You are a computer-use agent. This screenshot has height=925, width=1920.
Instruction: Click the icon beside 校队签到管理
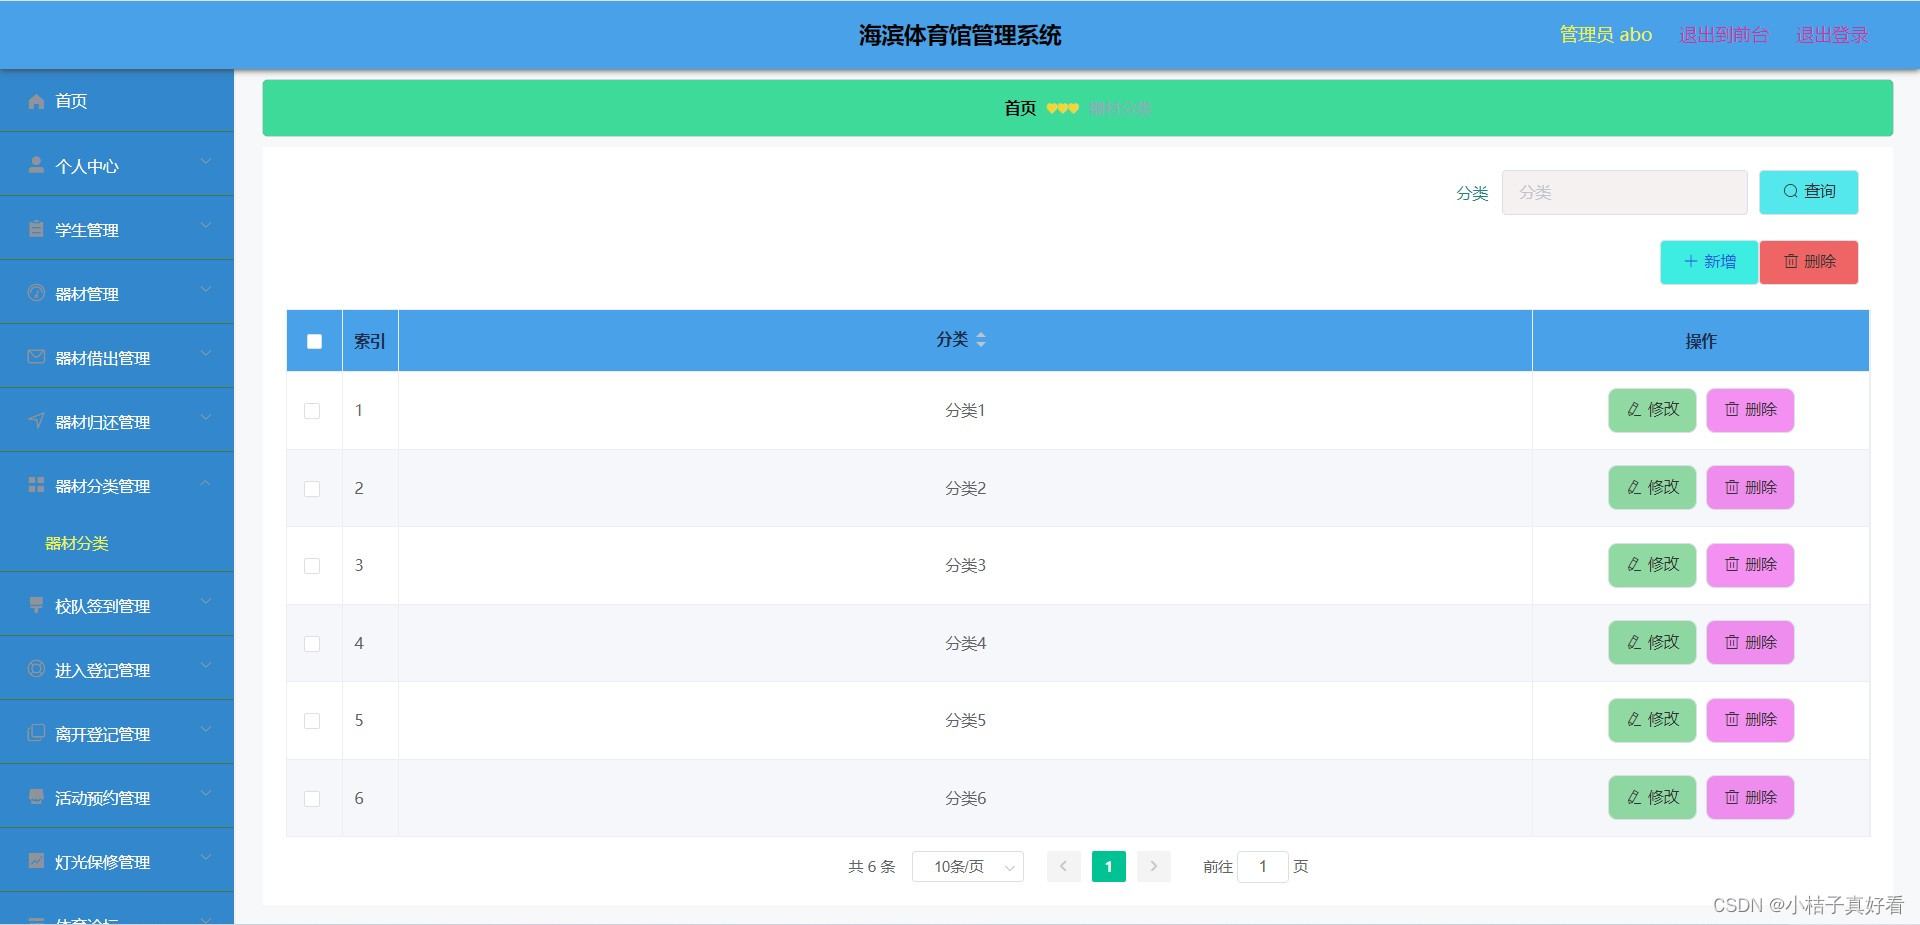click(x=37, y=605)
